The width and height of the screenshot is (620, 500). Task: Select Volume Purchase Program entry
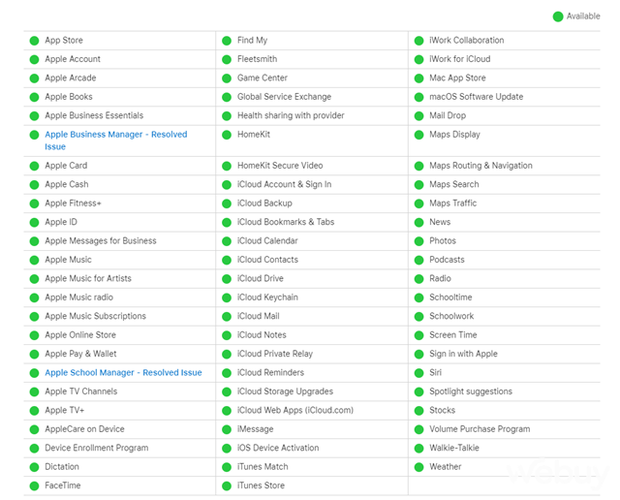480,429
